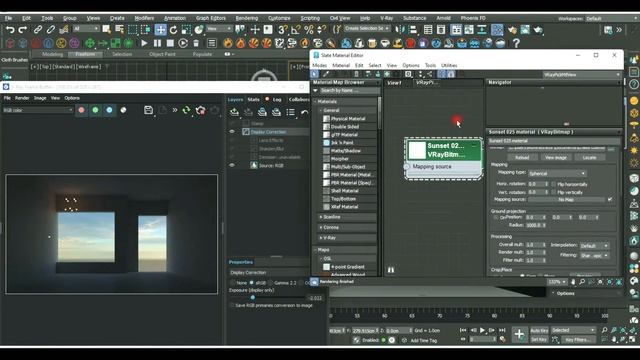Click the list icon in frame buffer layers toolbar
Screen dimensions: 640x360
[x=290, y=112]
